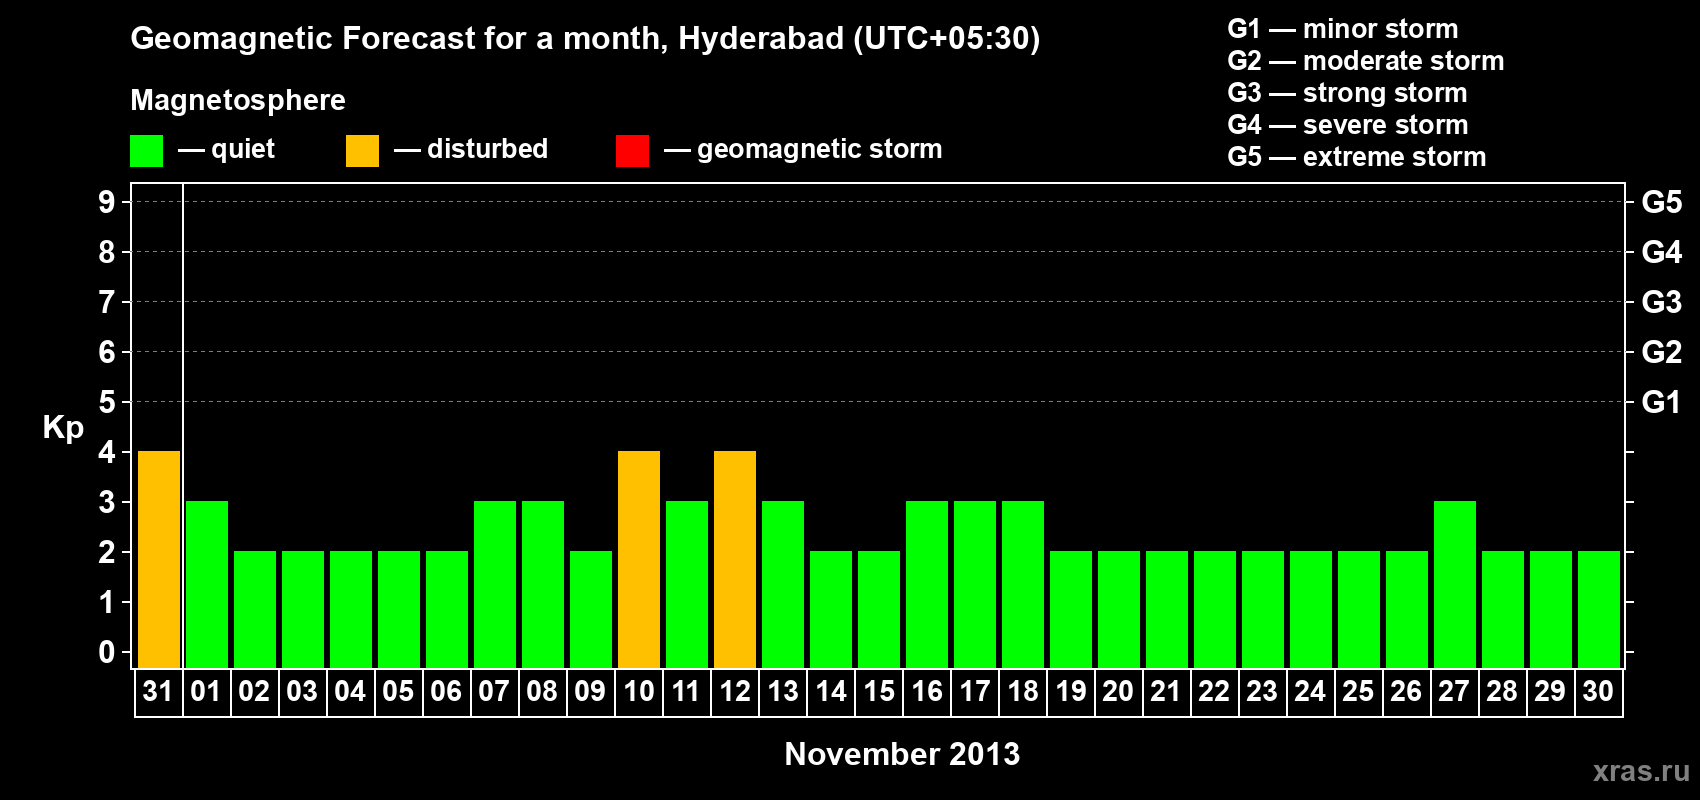Screen dimensions: 1700x800
Task: Click the green bar for day 16
Action: pyautogui.click(x=927, y=585)
